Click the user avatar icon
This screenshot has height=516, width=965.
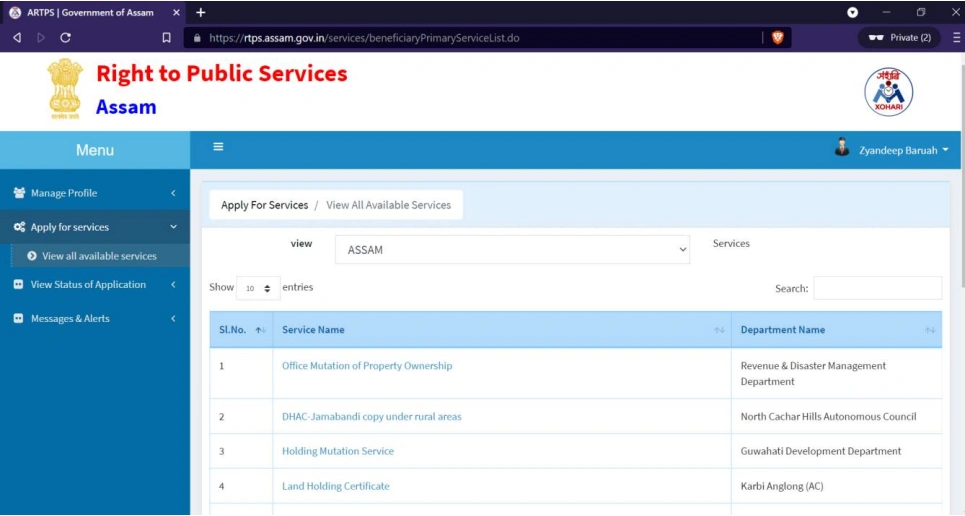(x=842, y=147)
